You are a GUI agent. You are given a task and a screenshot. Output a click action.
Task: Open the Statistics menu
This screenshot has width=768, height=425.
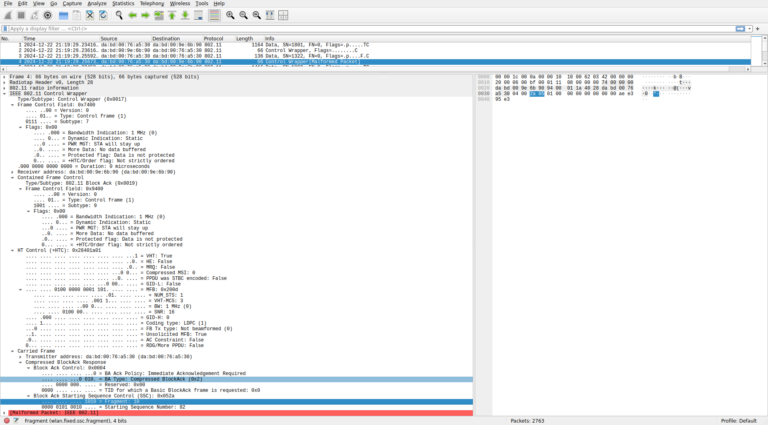pyautogui.click(x=123, y=3)
